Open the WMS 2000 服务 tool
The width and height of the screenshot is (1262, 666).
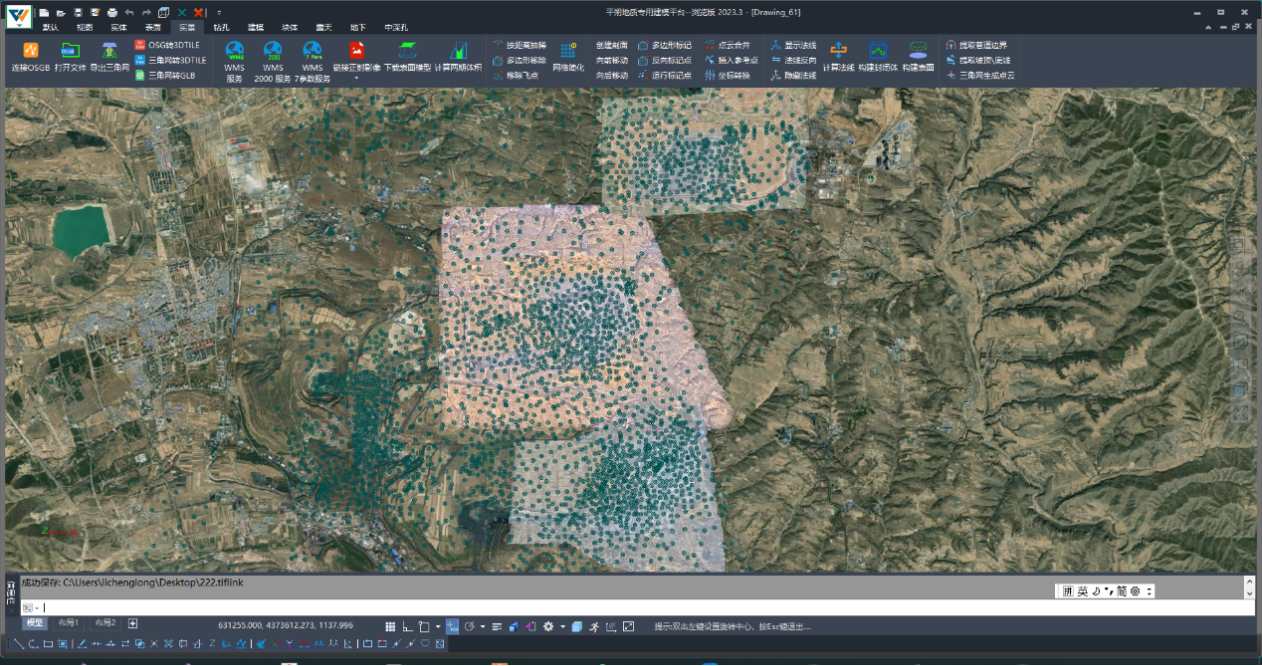click(273, 51)
